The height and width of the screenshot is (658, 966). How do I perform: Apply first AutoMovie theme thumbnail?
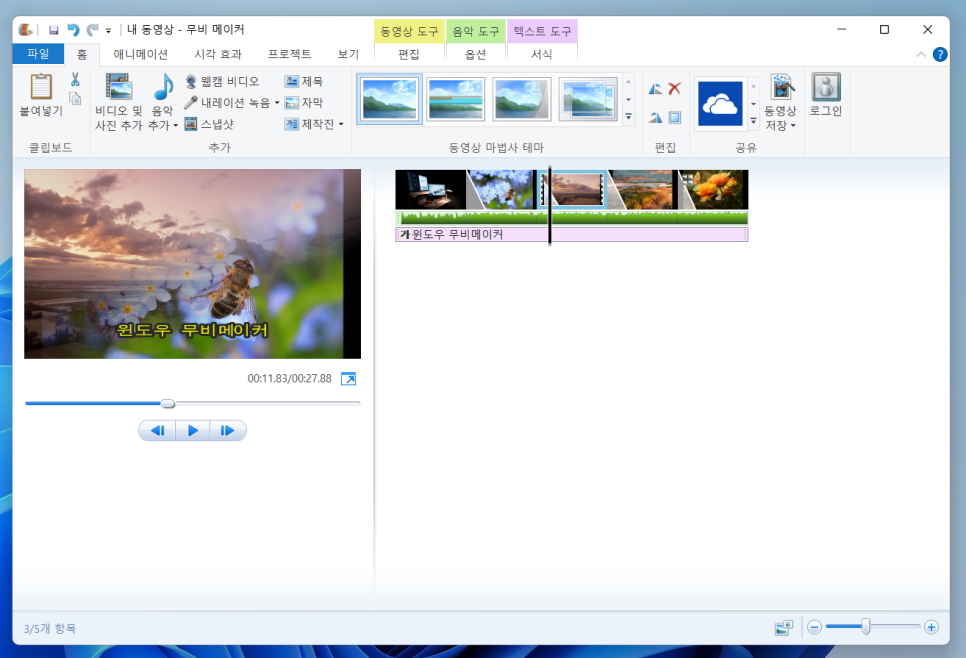[x=389, y=99]
